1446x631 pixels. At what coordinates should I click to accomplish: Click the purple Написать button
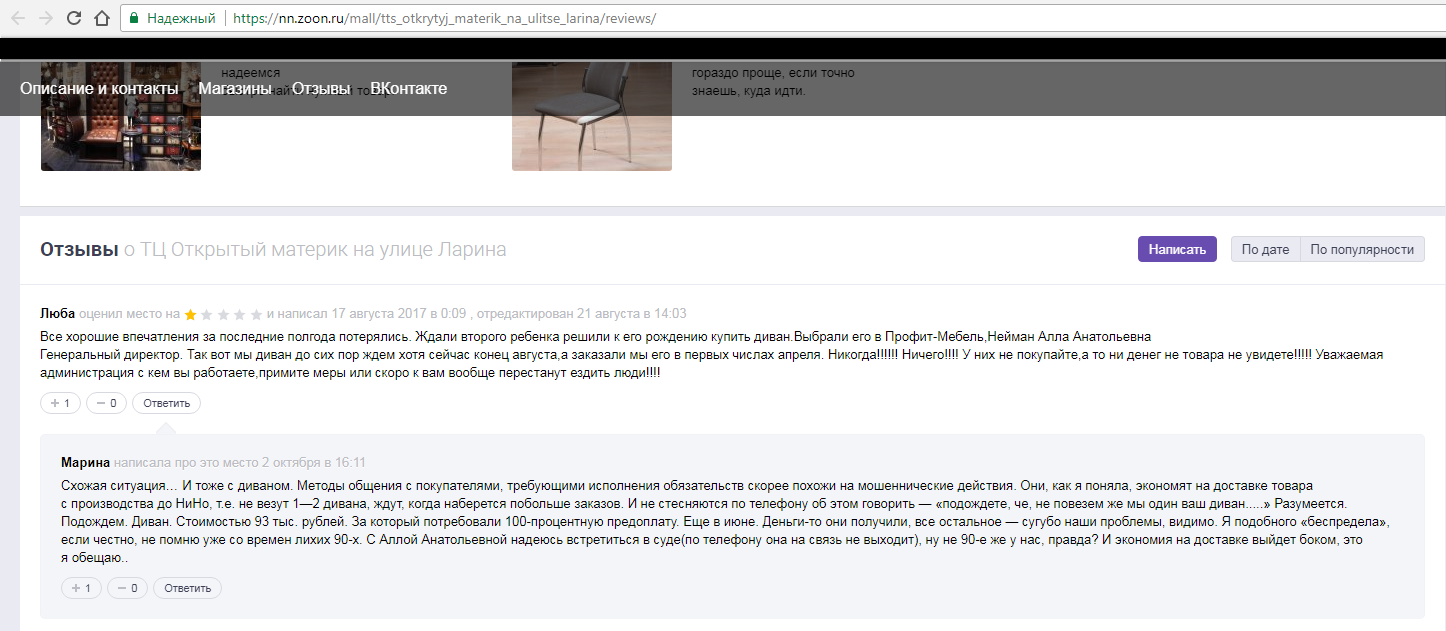click(x=1177, y=250)
